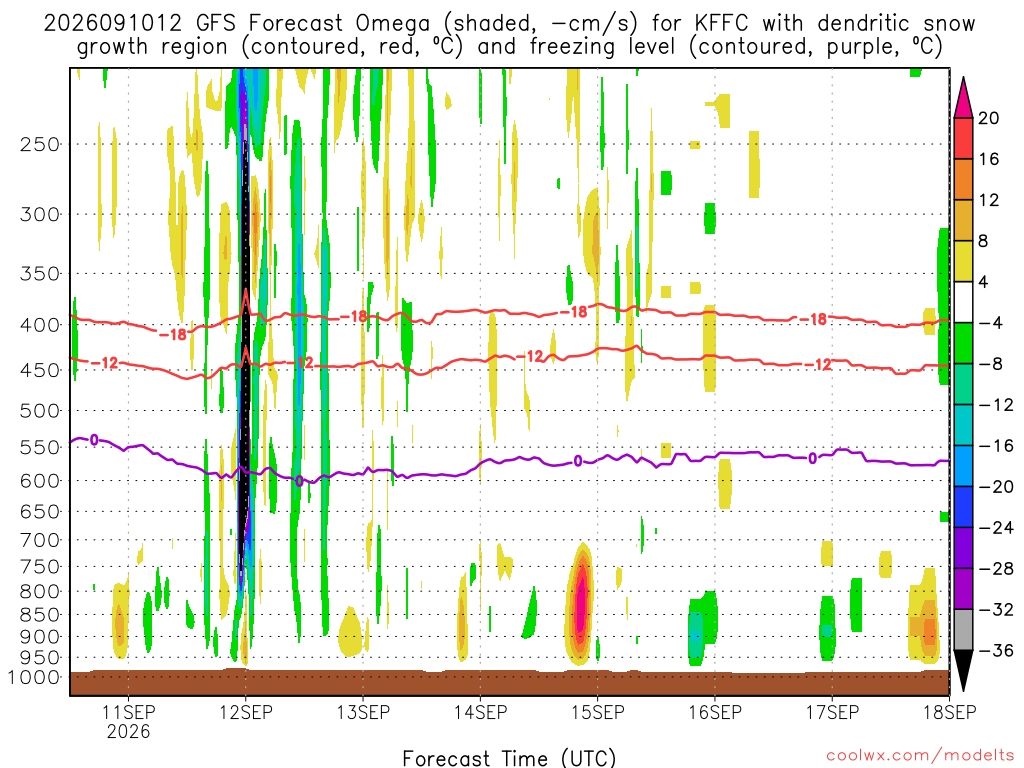
Task: Click the green colorbar segment near -8
Action: coord(963,343)
